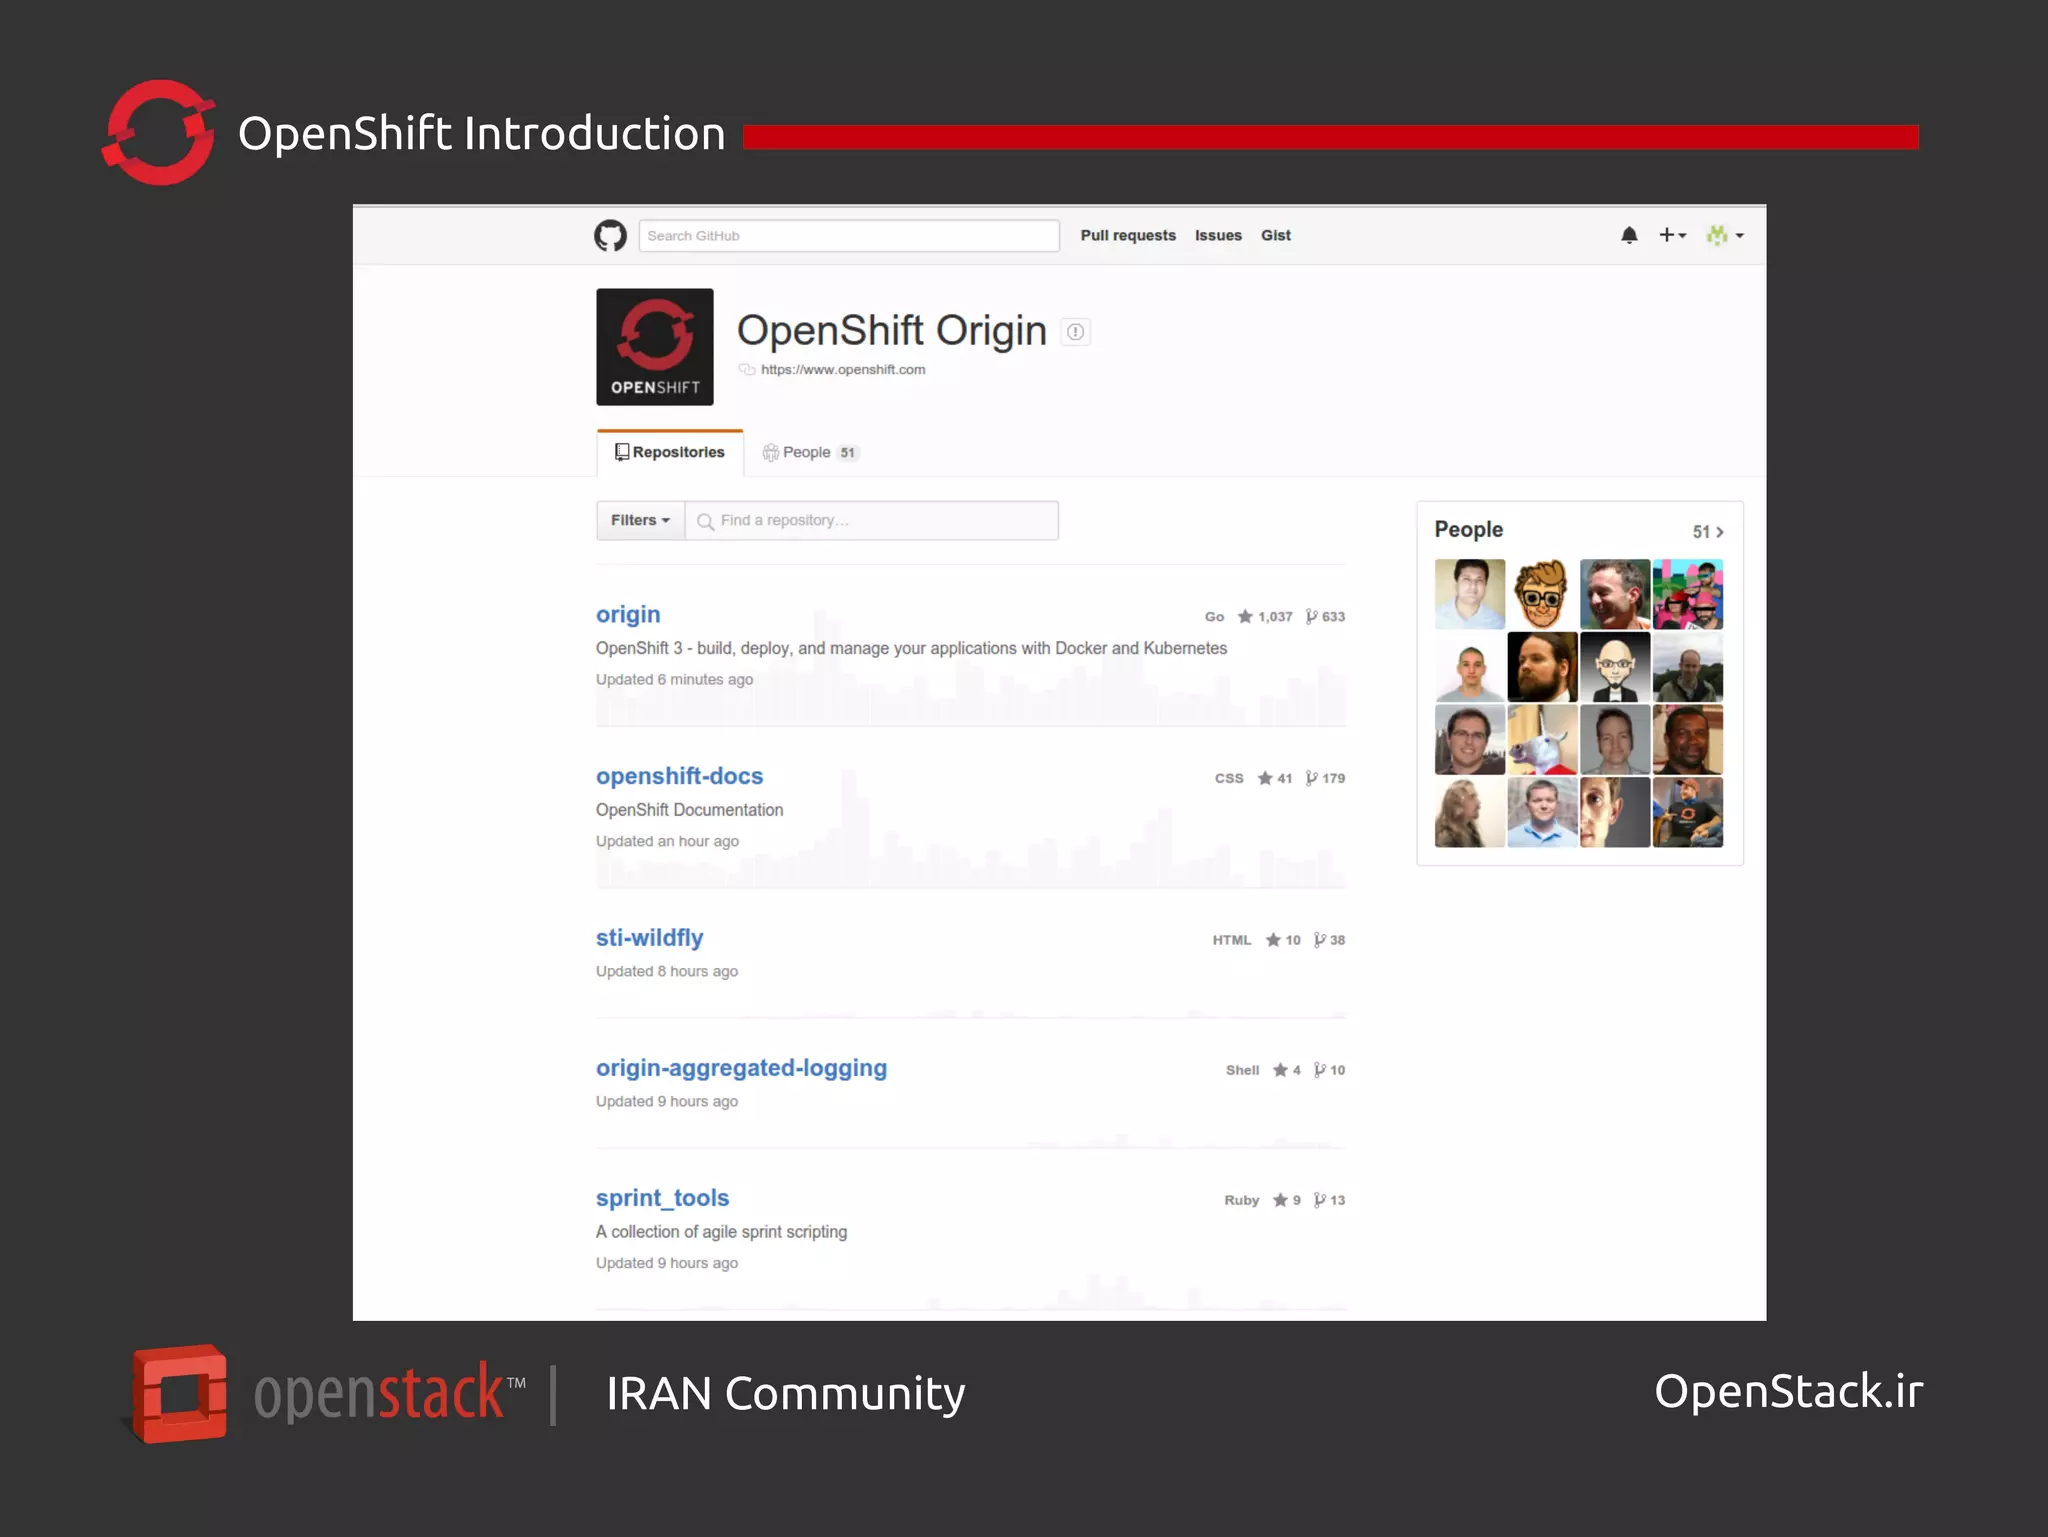Open Pull requests in the top bar
The height and width of the screenshot is (1537, 2048).
click(x=1128, y=235)
